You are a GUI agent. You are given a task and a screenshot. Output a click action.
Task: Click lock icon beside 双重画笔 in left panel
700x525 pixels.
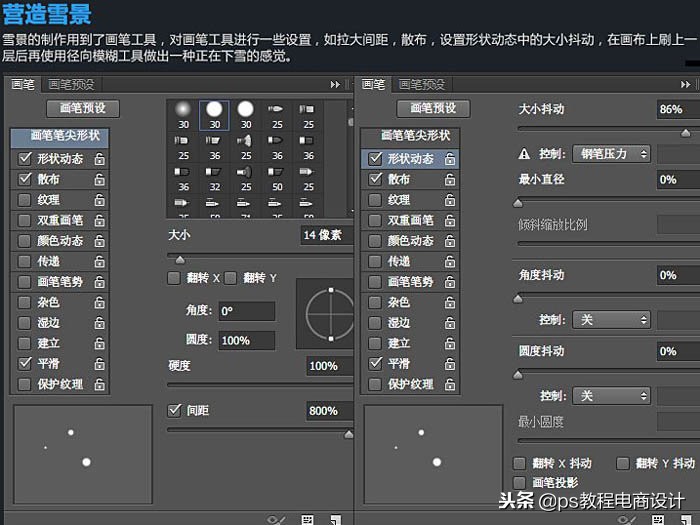pos(100,221)
